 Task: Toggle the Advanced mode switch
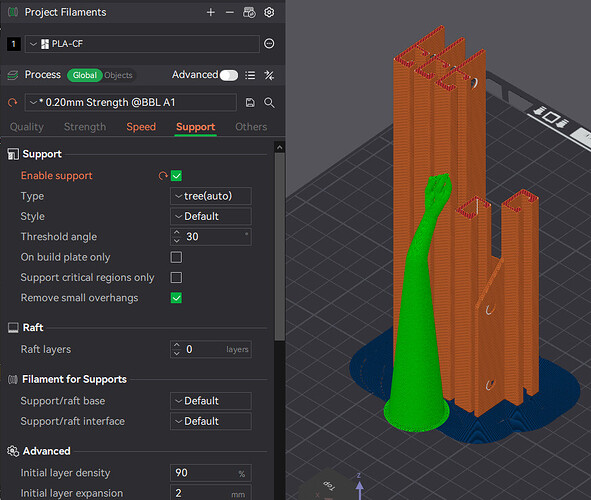coord(229,75)
